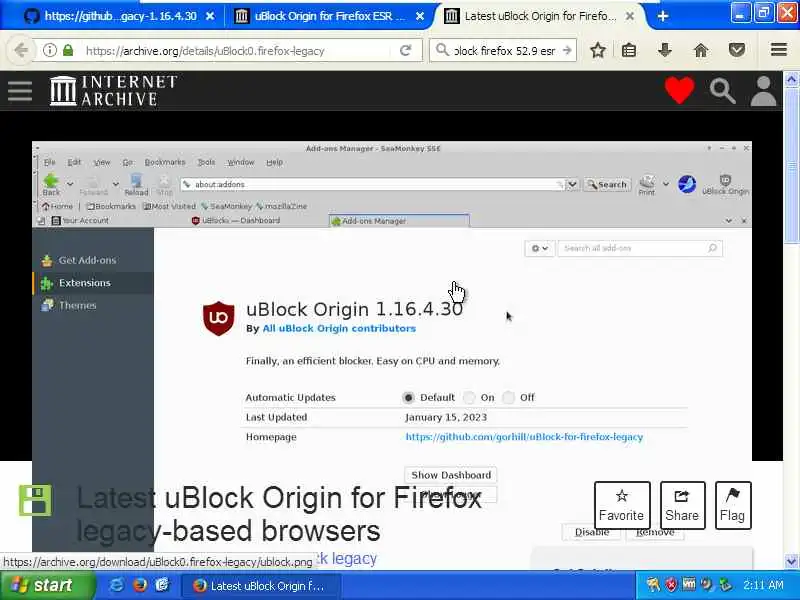Open the Internet Archive site hamburger menu
The width and height of the screenshot is (800, 600).
point(20,91)
